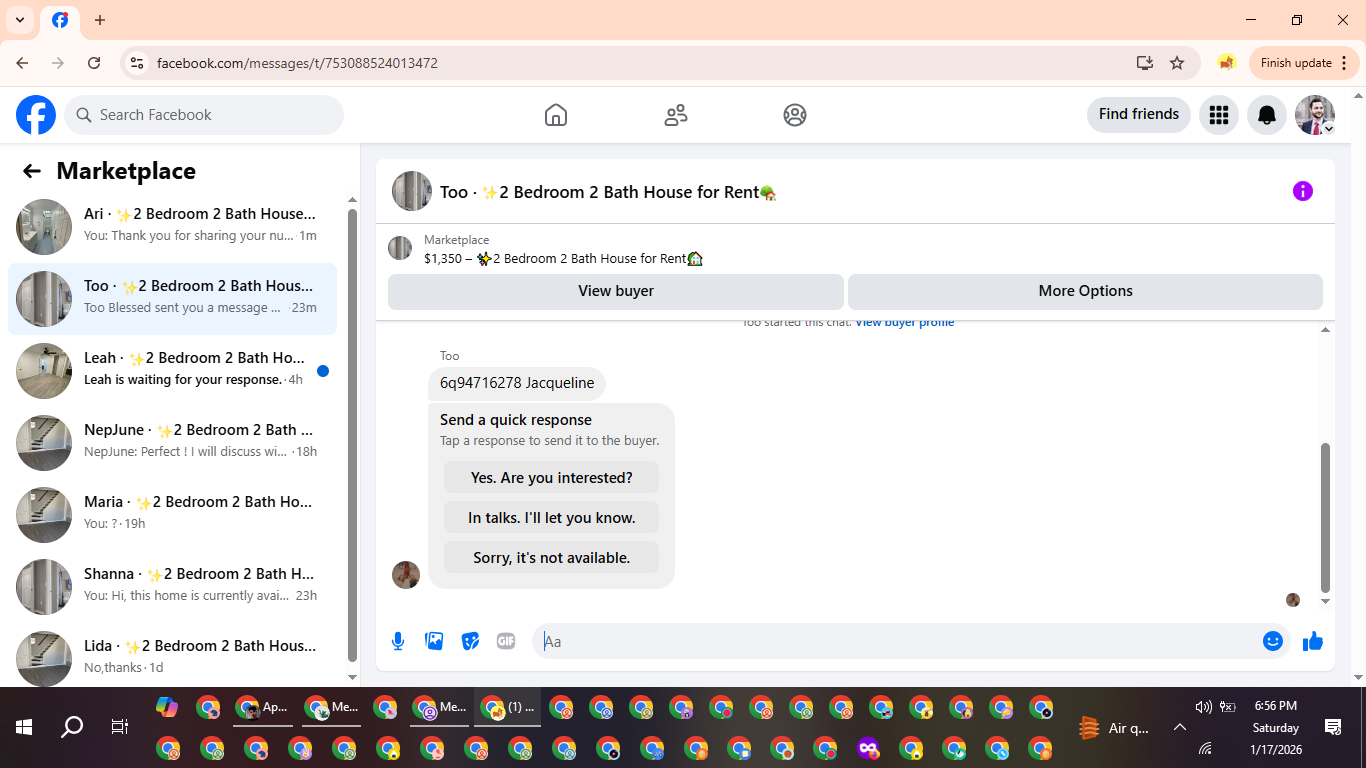The image size is (1366, 768).
Task: Open the View buyer profile link
Action: [x=905, y=322]
